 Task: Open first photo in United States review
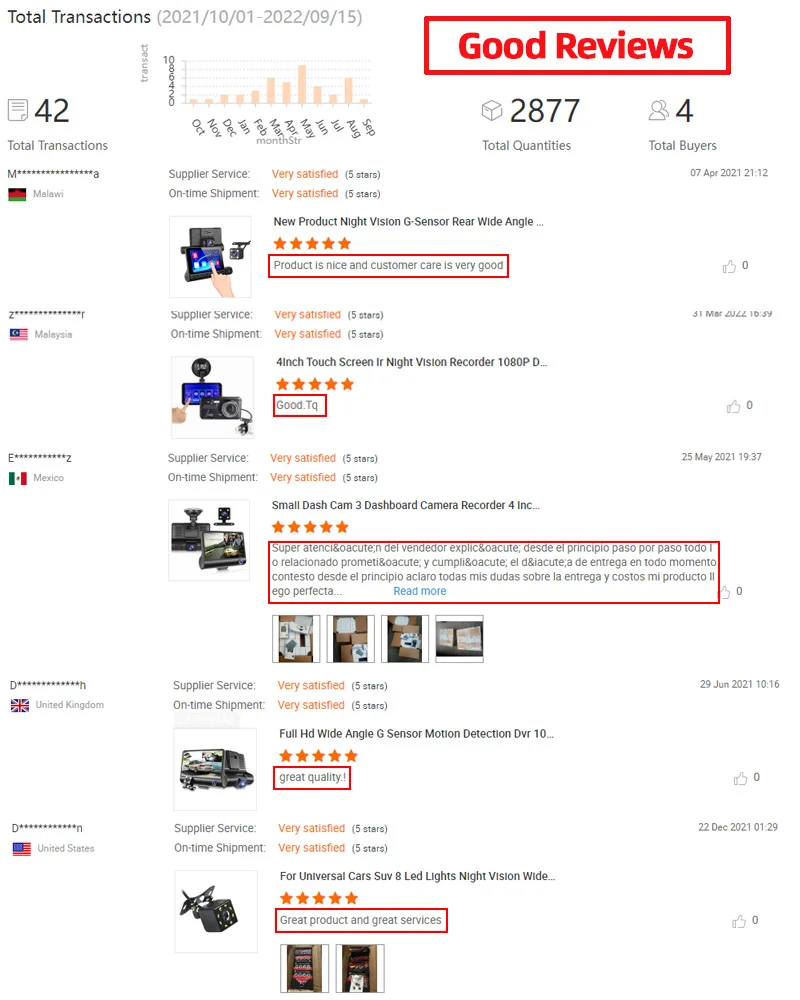tap(304, 969)
